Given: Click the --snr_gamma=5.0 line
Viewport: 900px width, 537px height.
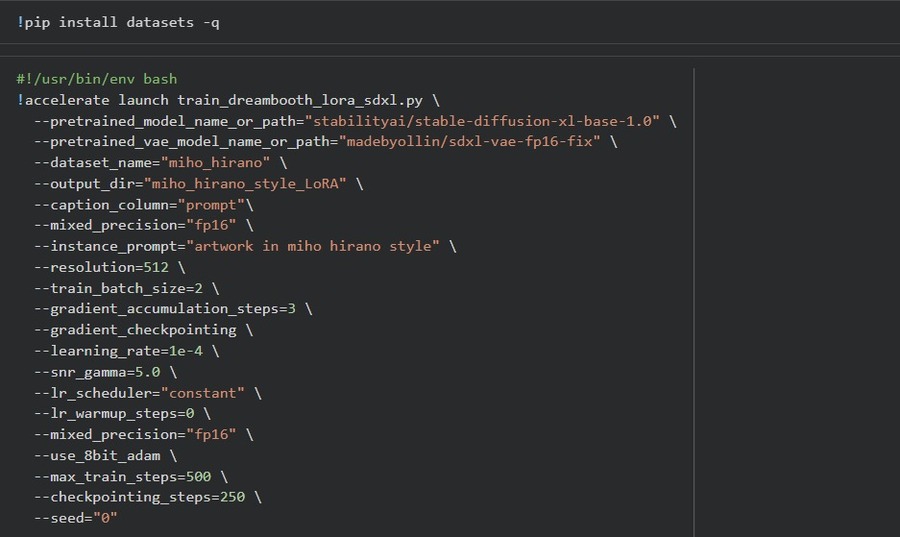Looking at the screenshot, I should (x=105, y=372).
